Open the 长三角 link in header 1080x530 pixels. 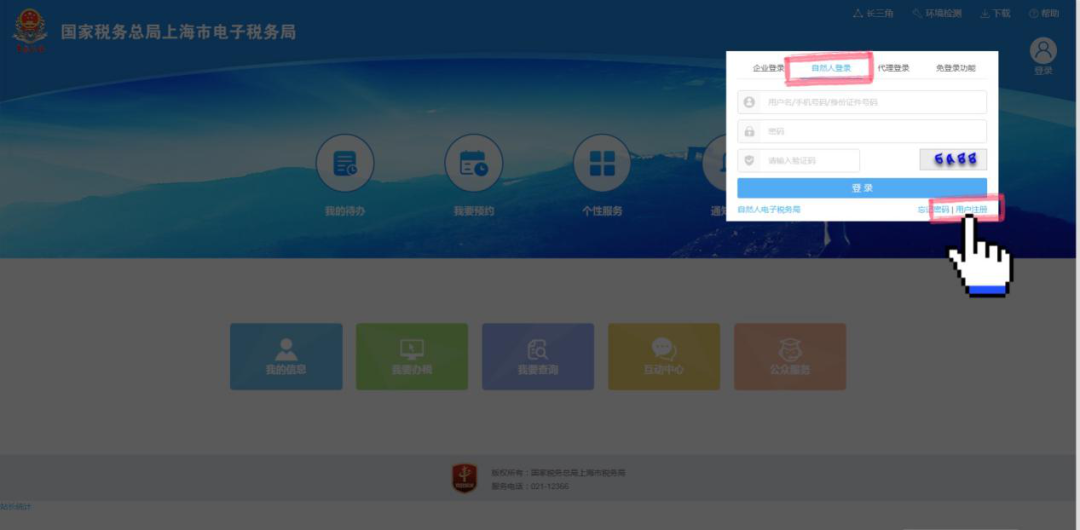click(873, 14)
